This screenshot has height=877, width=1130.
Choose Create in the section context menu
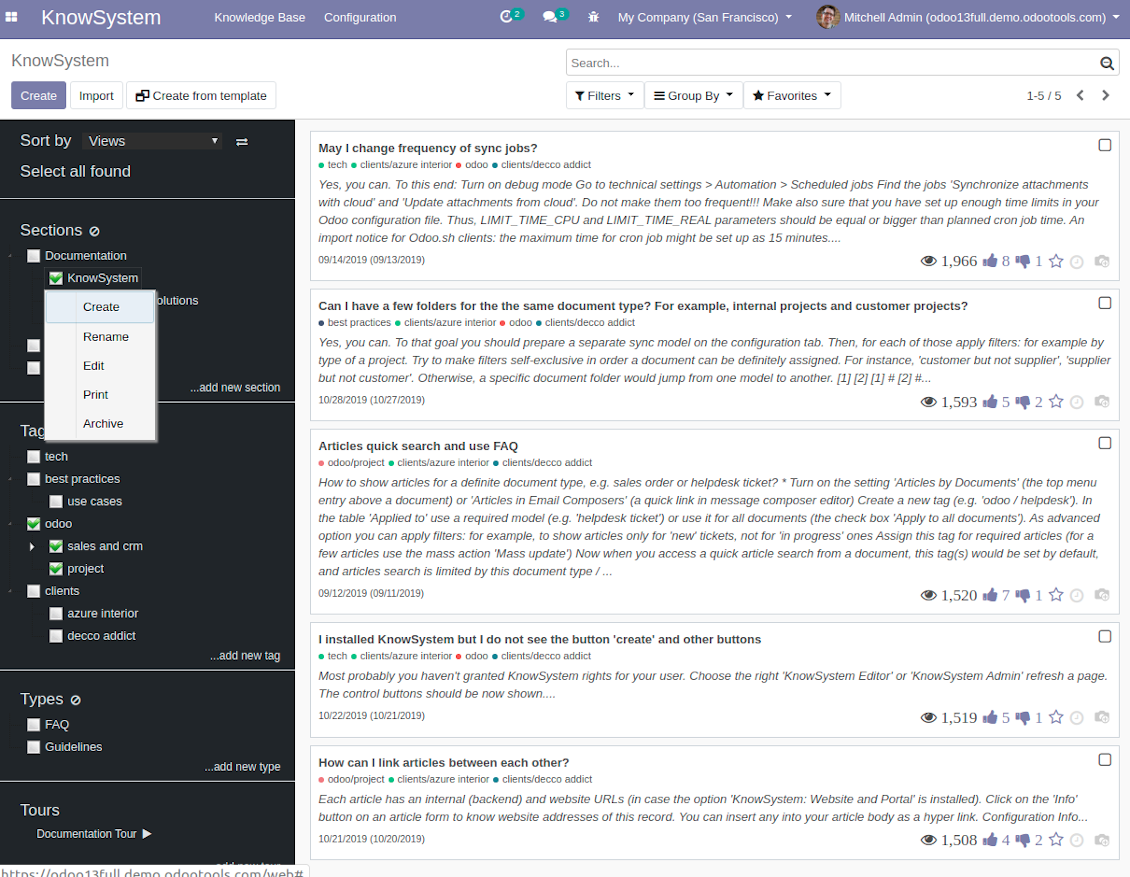tap(101, 307)
